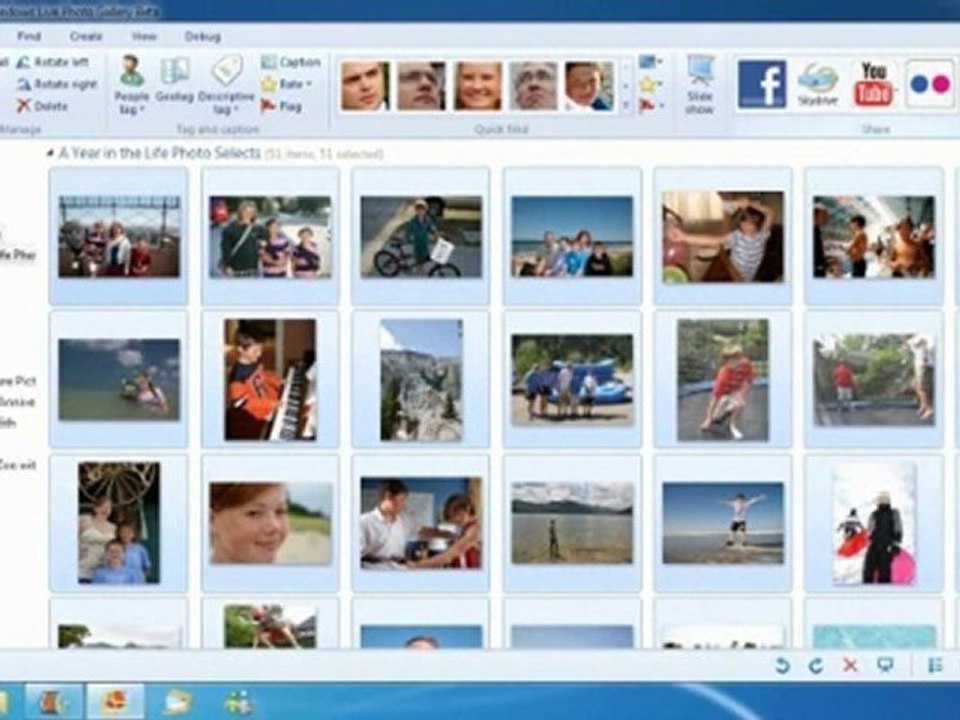Screen dimensions: 960x720
Task: Select the rocky mountain cliff photo
Action: click(421, 380)
